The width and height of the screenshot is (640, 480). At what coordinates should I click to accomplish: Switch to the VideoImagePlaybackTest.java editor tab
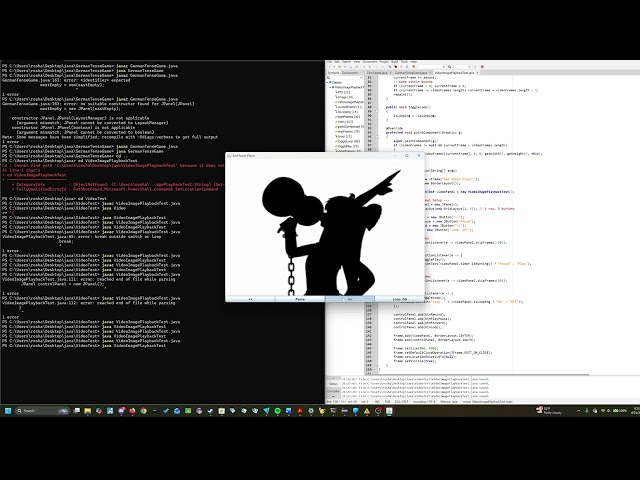[x=454, y=73]
